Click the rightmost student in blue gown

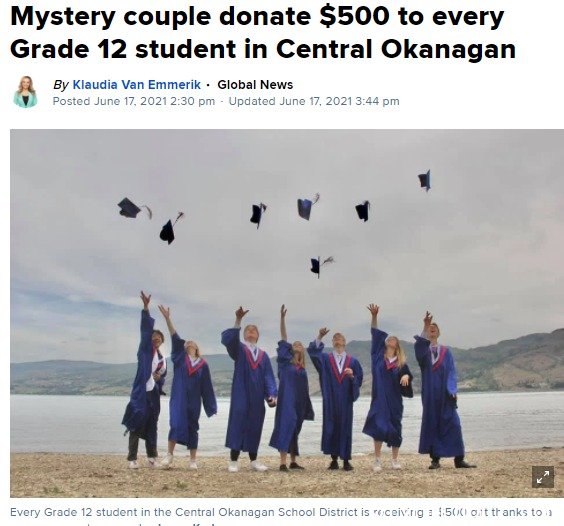pos(441,390)
